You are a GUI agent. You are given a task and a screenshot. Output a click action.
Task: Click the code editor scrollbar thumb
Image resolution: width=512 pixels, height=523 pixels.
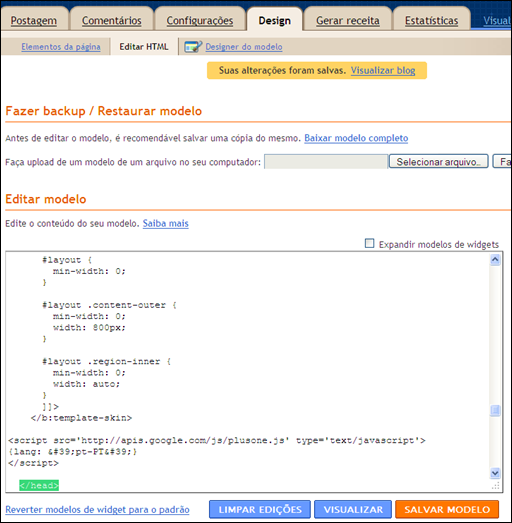coord(495,411)
